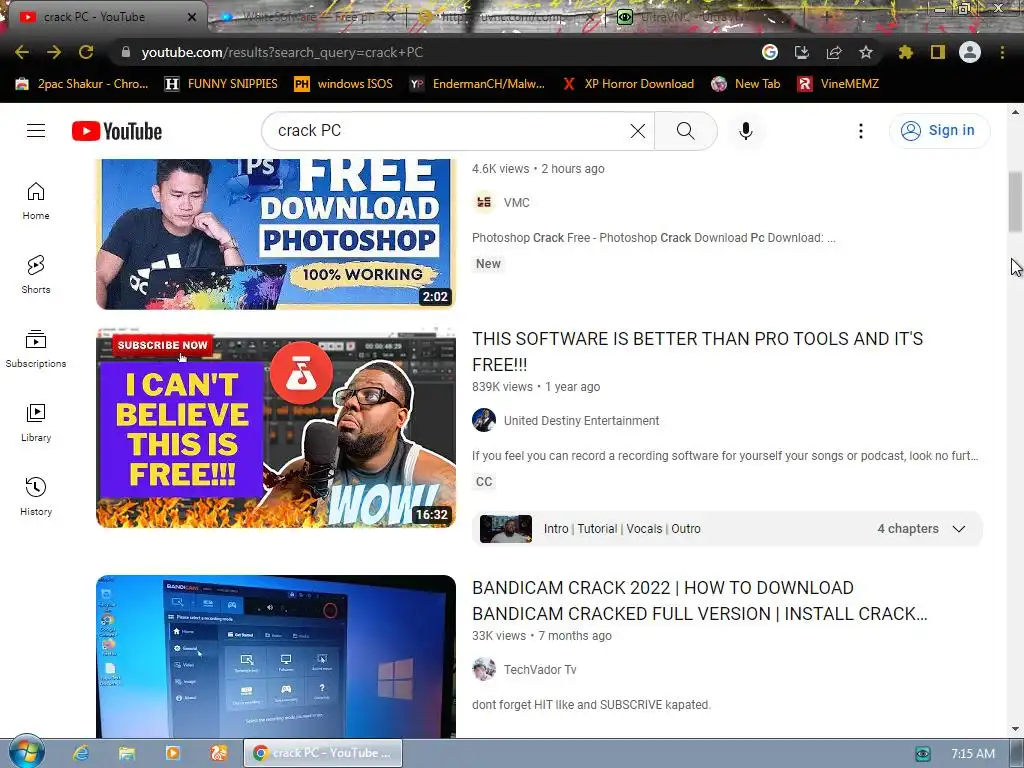Close the crack PC - YouTube tab

pos(192,17)
